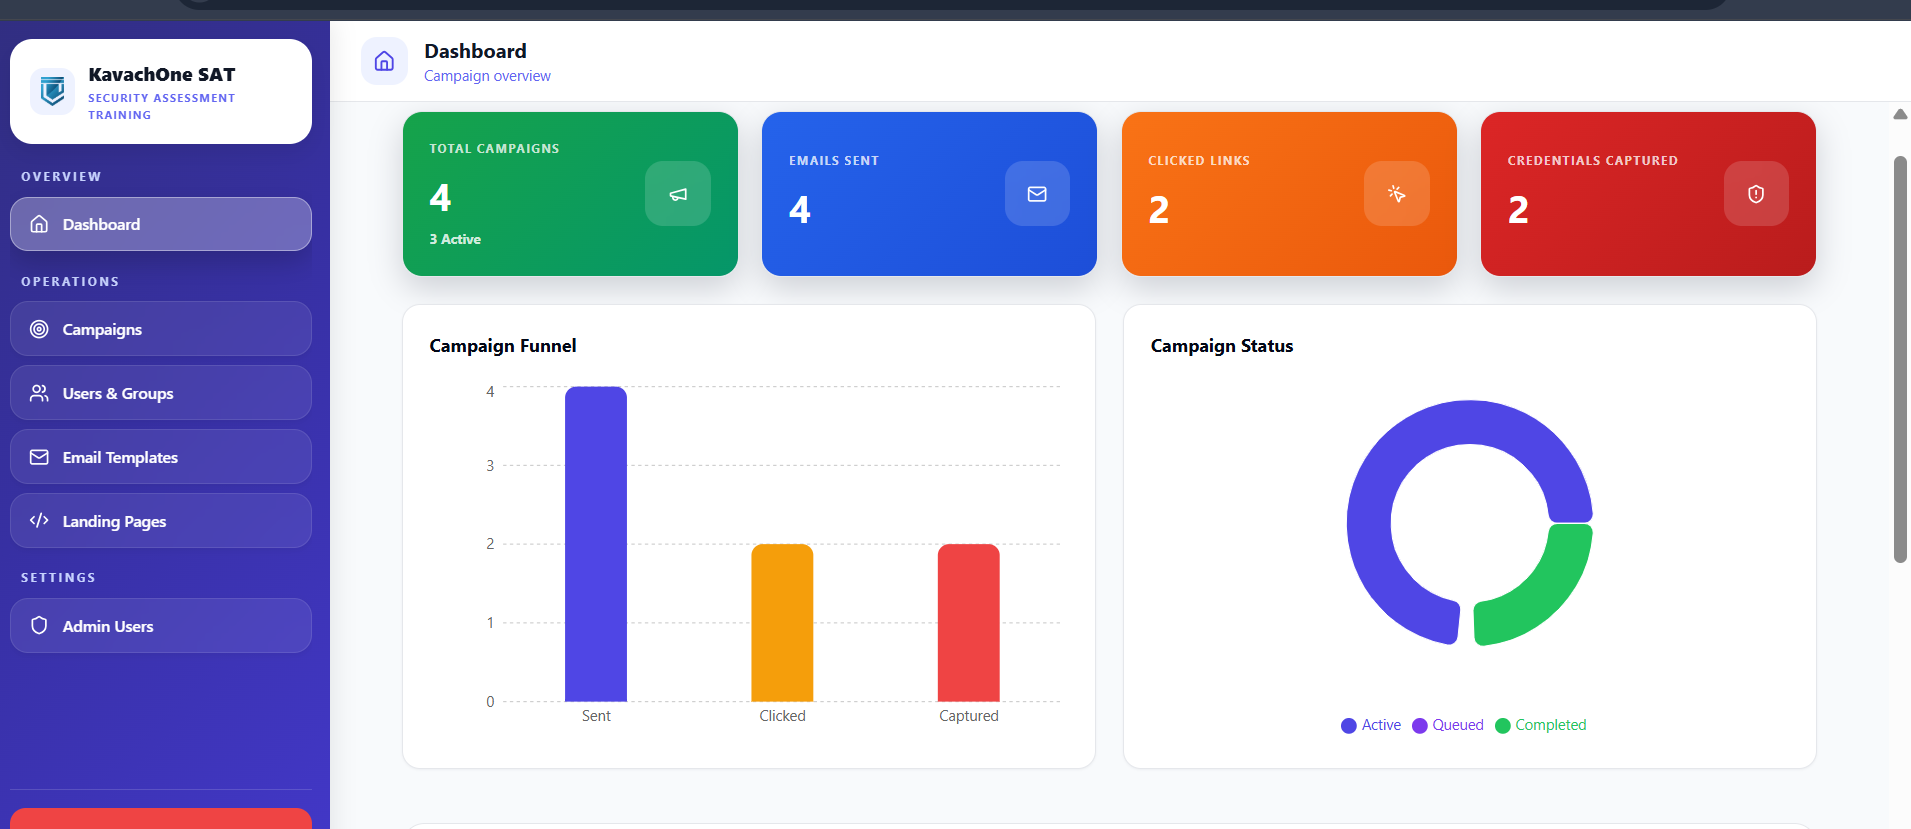The width and height of the screenshot is (1911, 829).
Task: Go to the Campaigns page
Action: pos(161,329)
